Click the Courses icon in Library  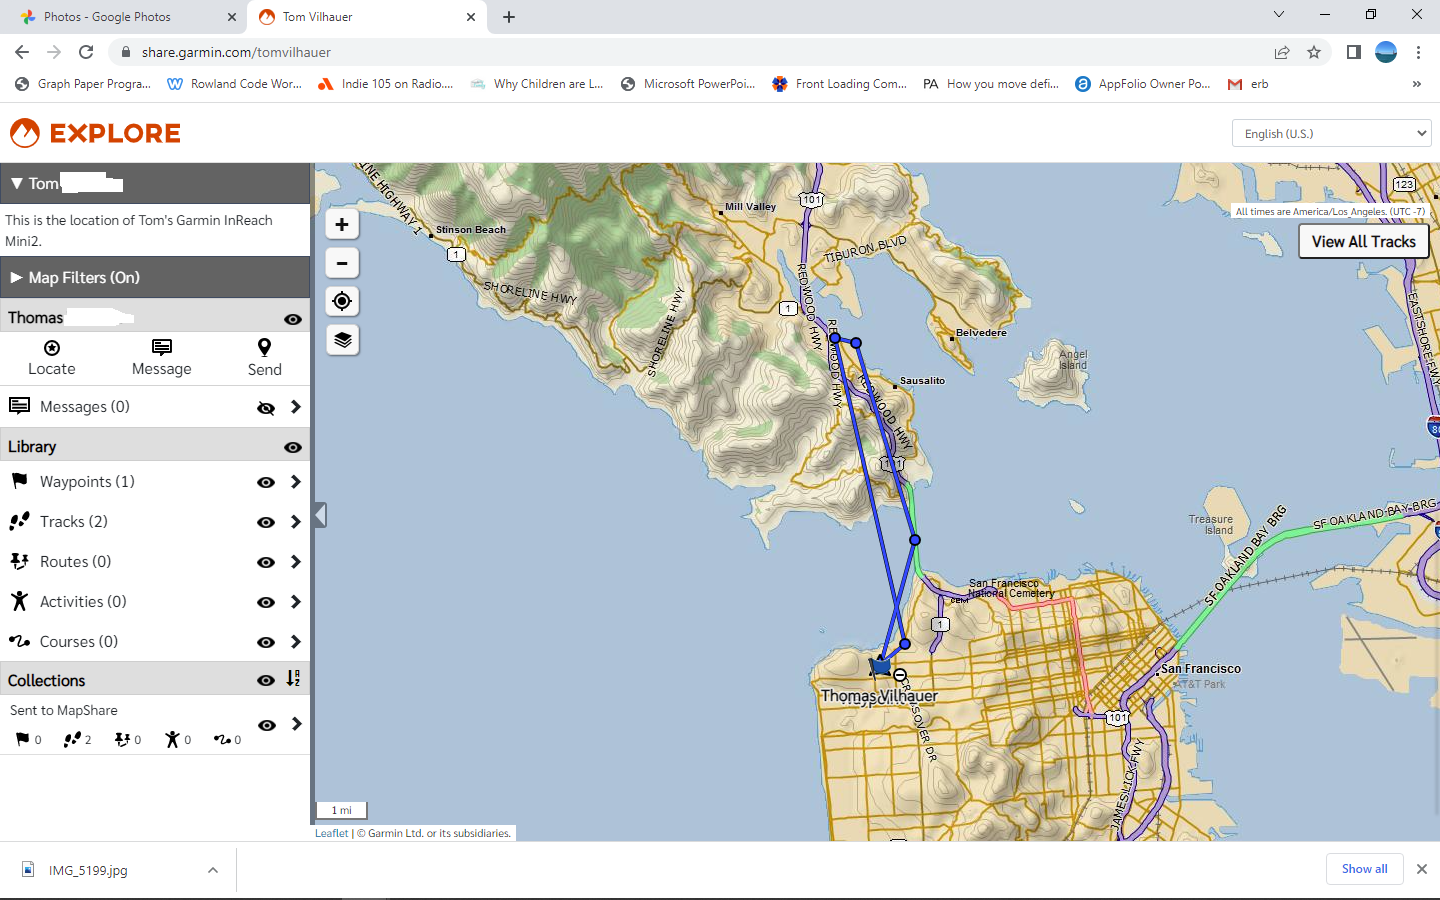pyautogui.click(x=19, y=641)
